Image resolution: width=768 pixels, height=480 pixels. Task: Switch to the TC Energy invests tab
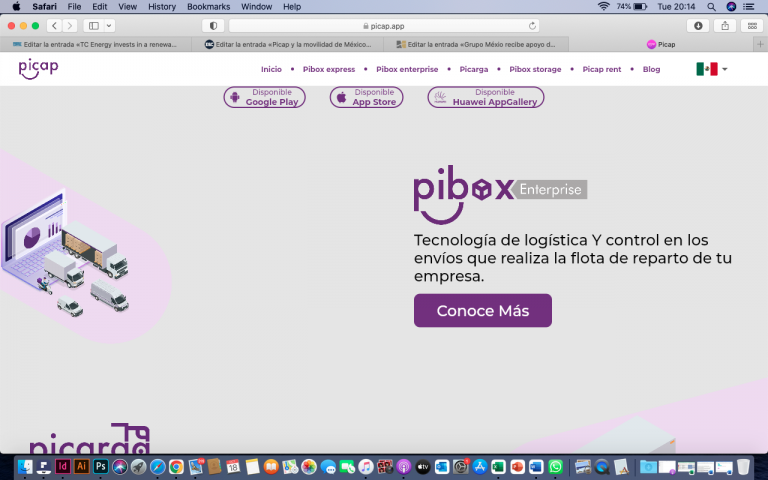coord(96,44)
